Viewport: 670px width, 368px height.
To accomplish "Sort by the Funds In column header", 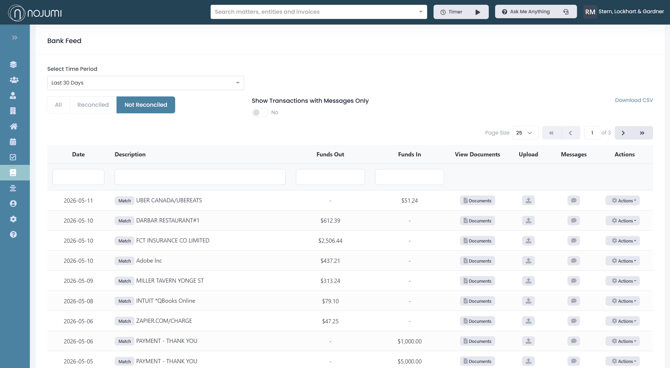I will tap(409, 154).
